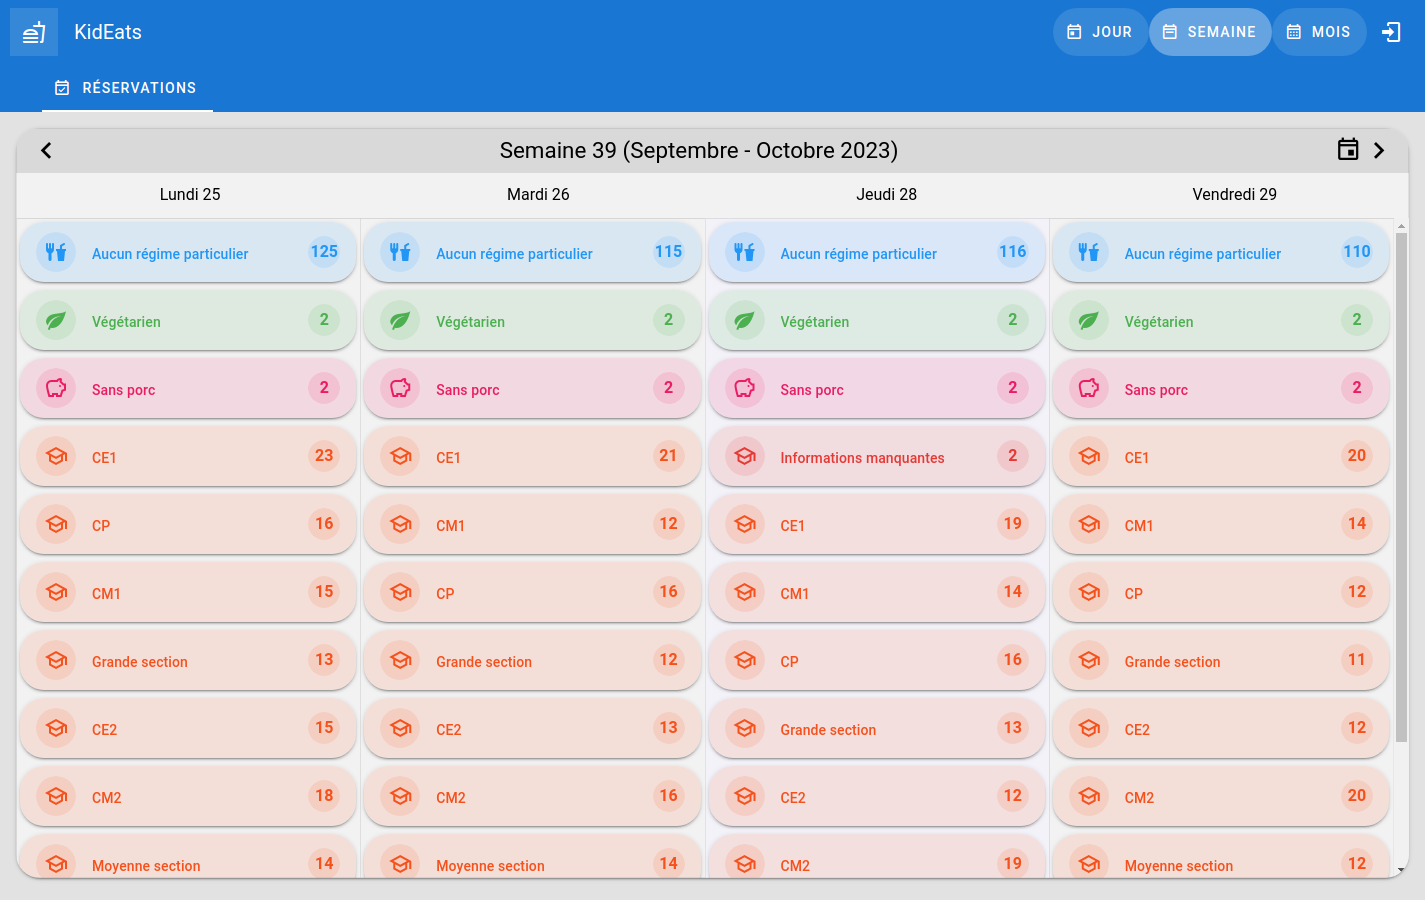1425x900 pixels.
Task: Click the pig icon in Lundi 25's Sans porc
Action: 56,388
